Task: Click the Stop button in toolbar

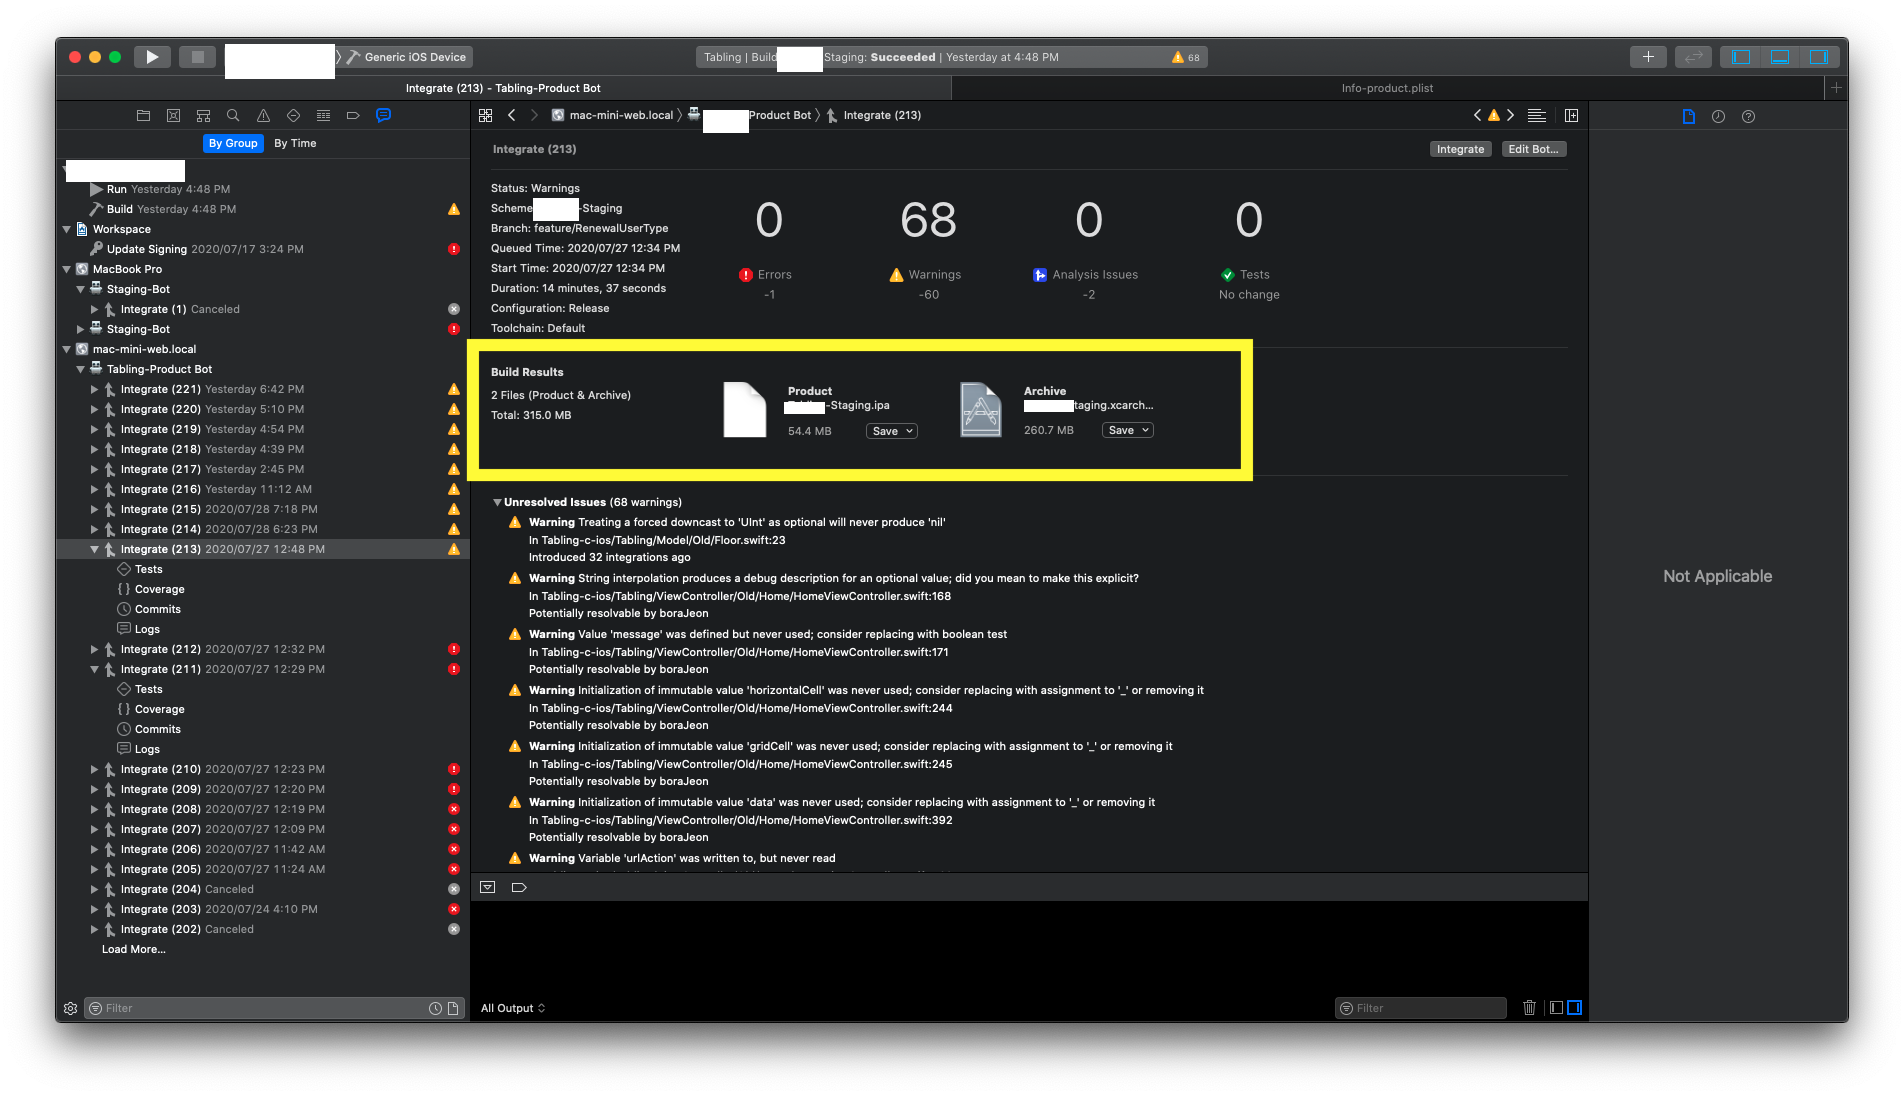Action: point(198,57)
